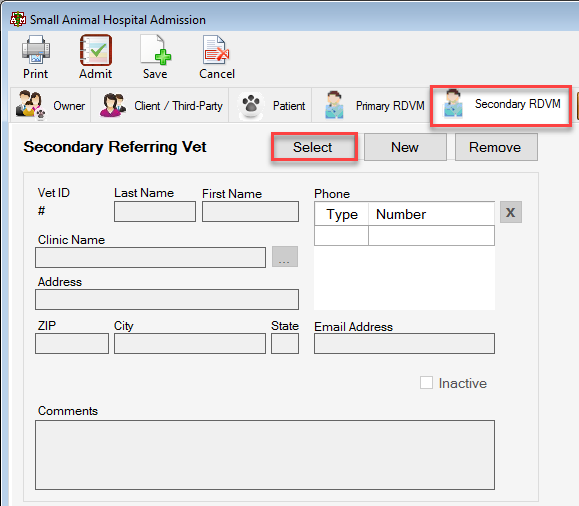Switch to Client / Third-Party tab
The width and height of the screenshot is (579, 506).
click(x=160, y=105)
